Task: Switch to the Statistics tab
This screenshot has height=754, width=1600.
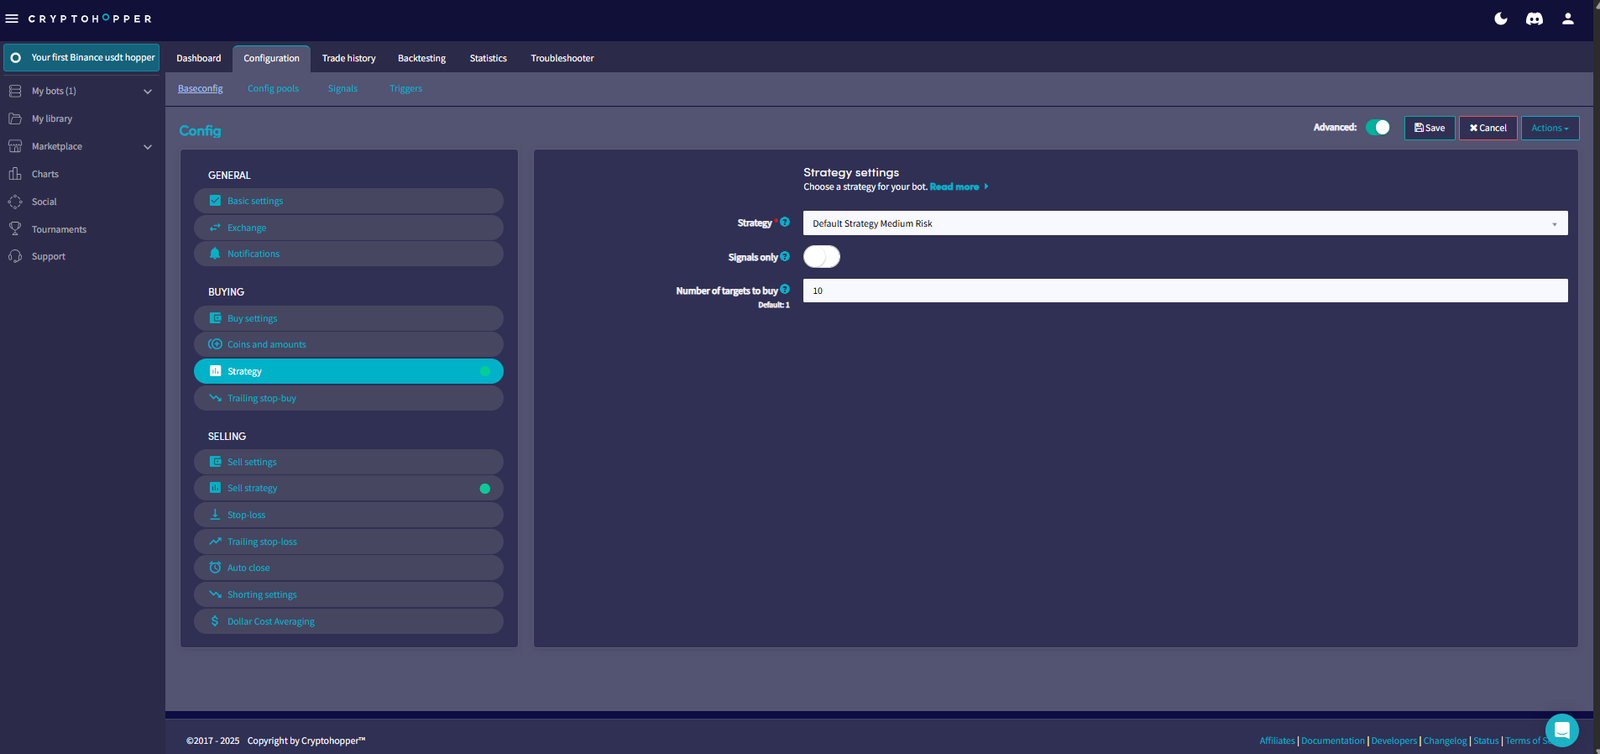Action: [488, 58]
